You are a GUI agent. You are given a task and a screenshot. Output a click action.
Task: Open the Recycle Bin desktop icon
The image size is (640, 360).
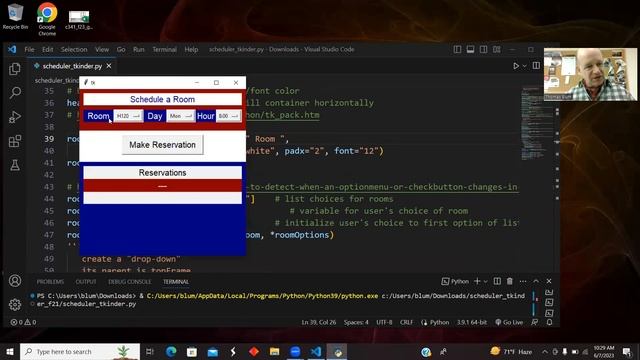click(x=16, y=17)
